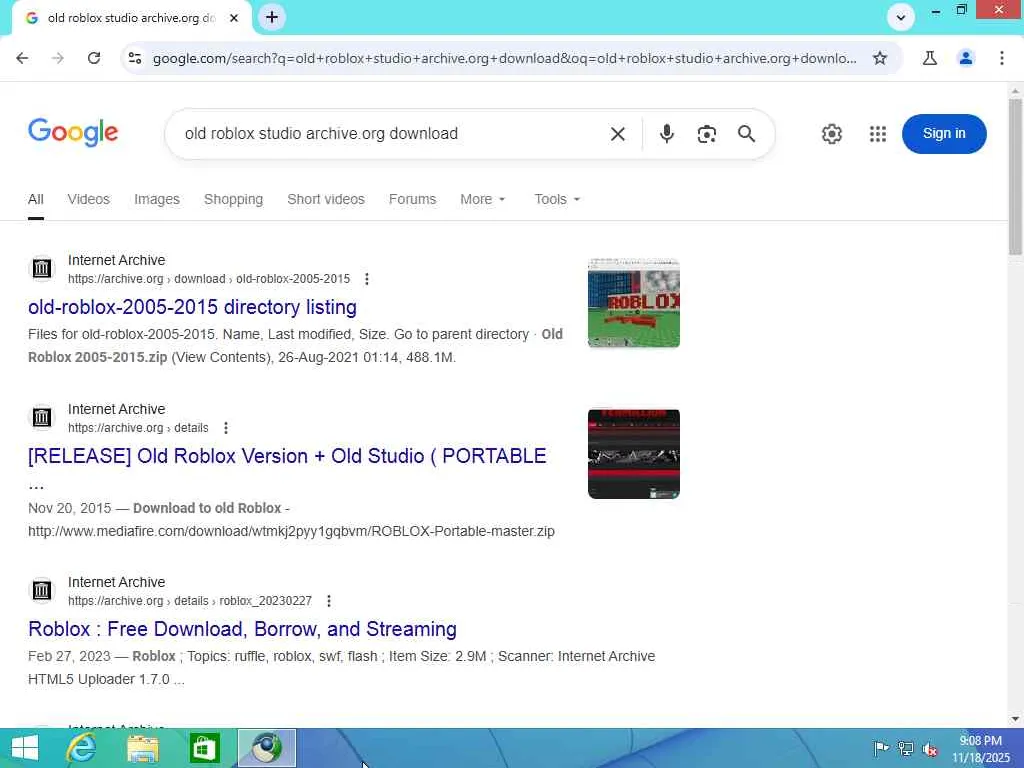Click the ROBLOX result thumbnail image
The image size is (1024, 768).
point(633,303)
